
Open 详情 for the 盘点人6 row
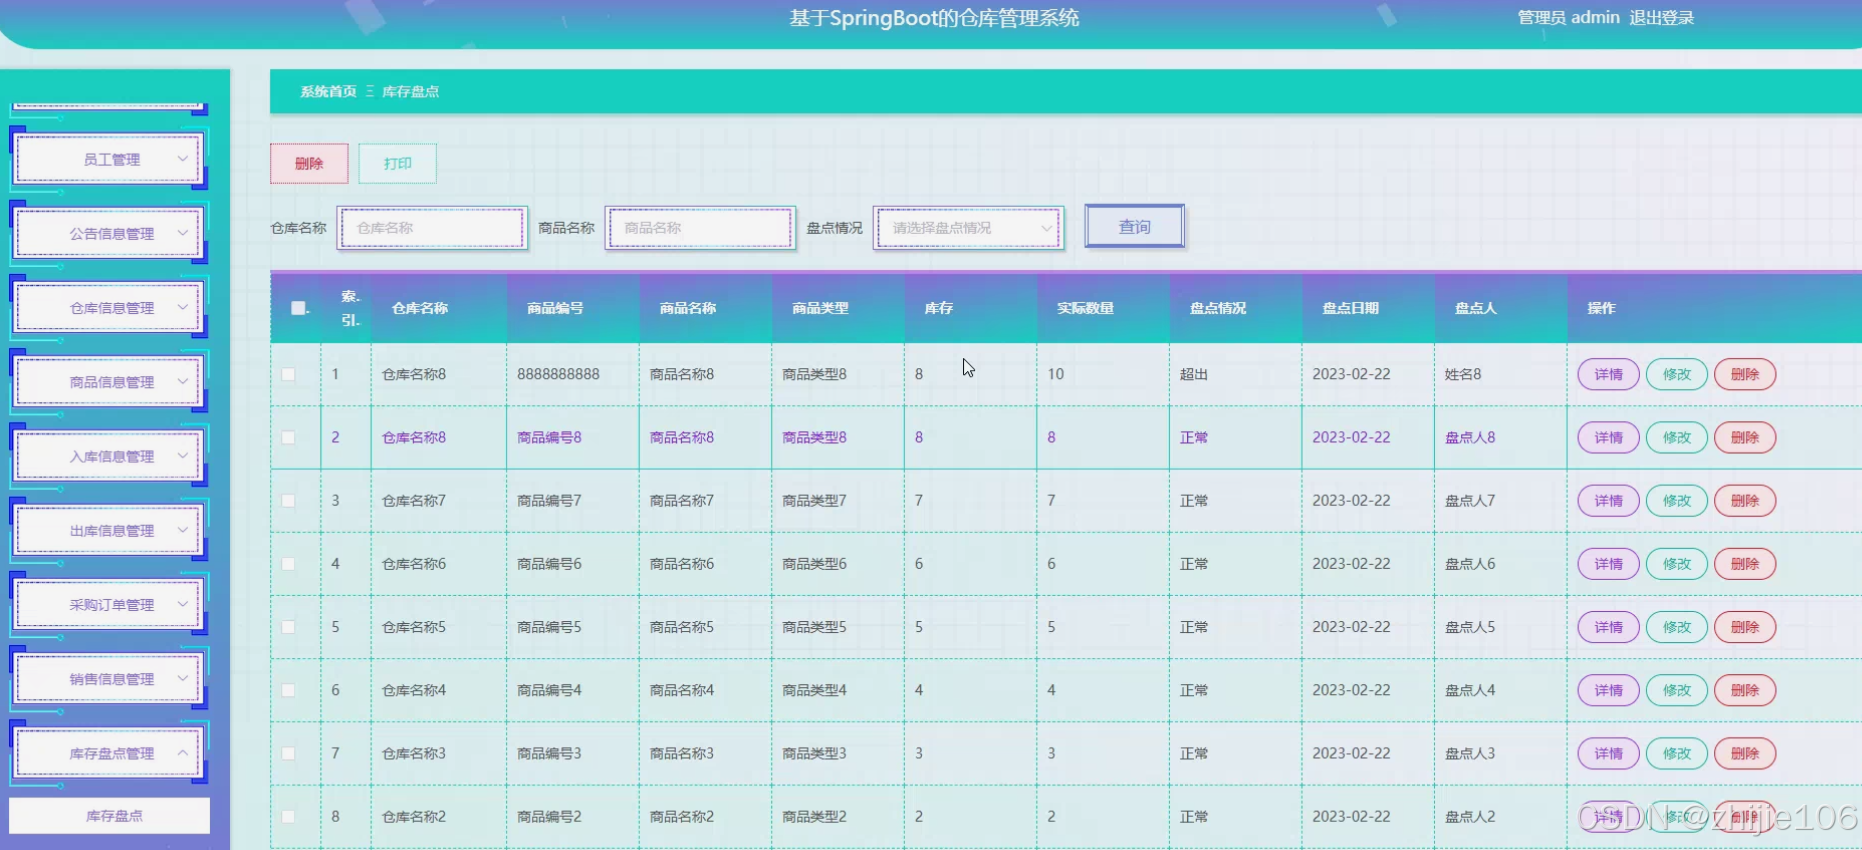1608,564
